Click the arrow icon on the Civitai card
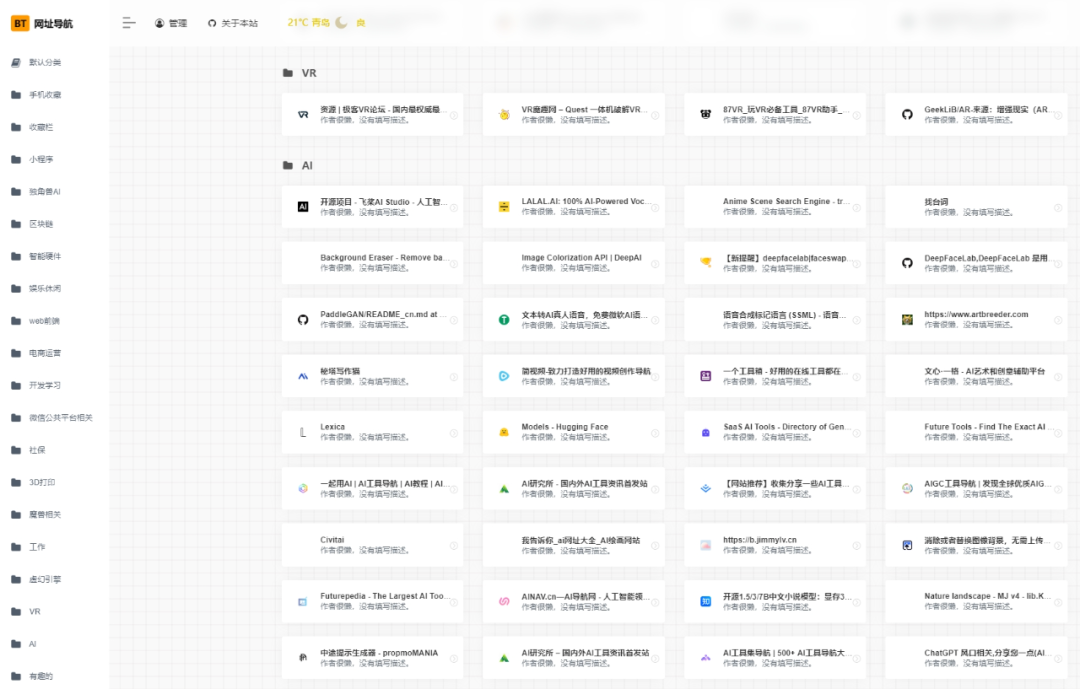The image size is (1080, 689). click(x=454, y=546)
